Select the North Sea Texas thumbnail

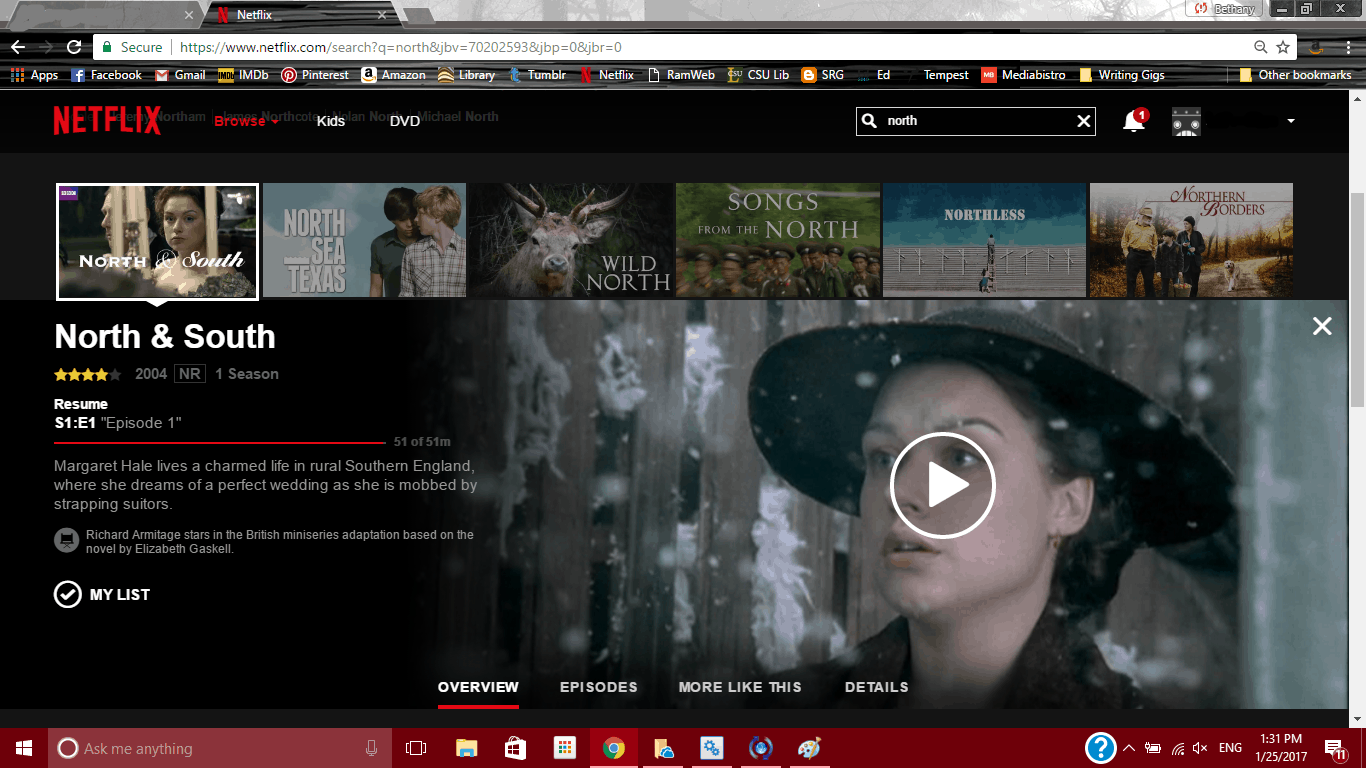365,240
